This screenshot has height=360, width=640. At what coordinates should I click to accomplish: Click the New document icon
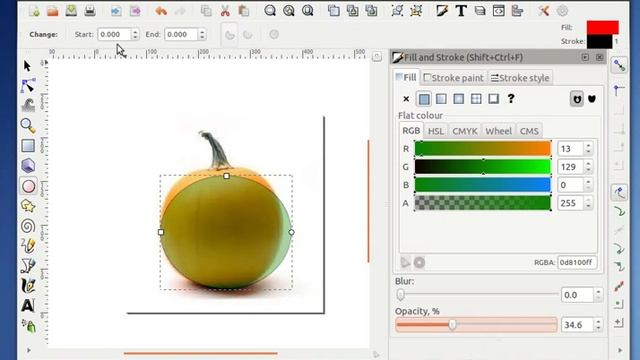[x=34, y=11]
